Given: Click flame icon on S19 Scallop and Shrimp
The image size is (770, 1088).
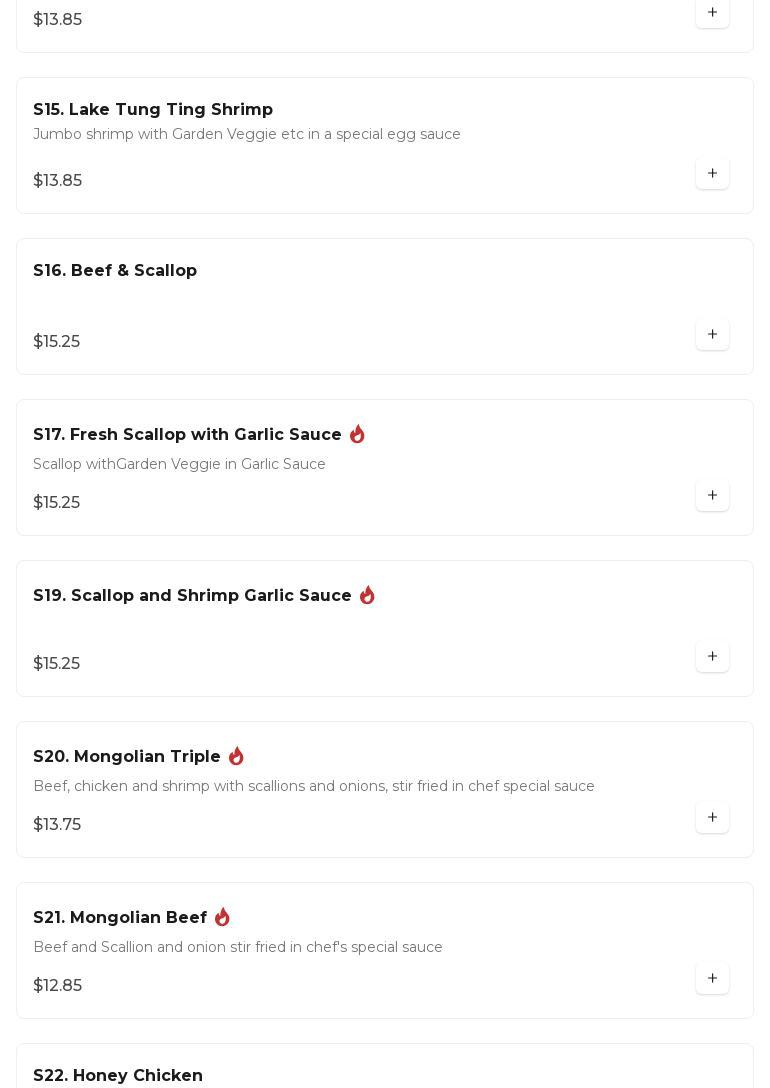Looking at the screenshot, I should (367, 595).
